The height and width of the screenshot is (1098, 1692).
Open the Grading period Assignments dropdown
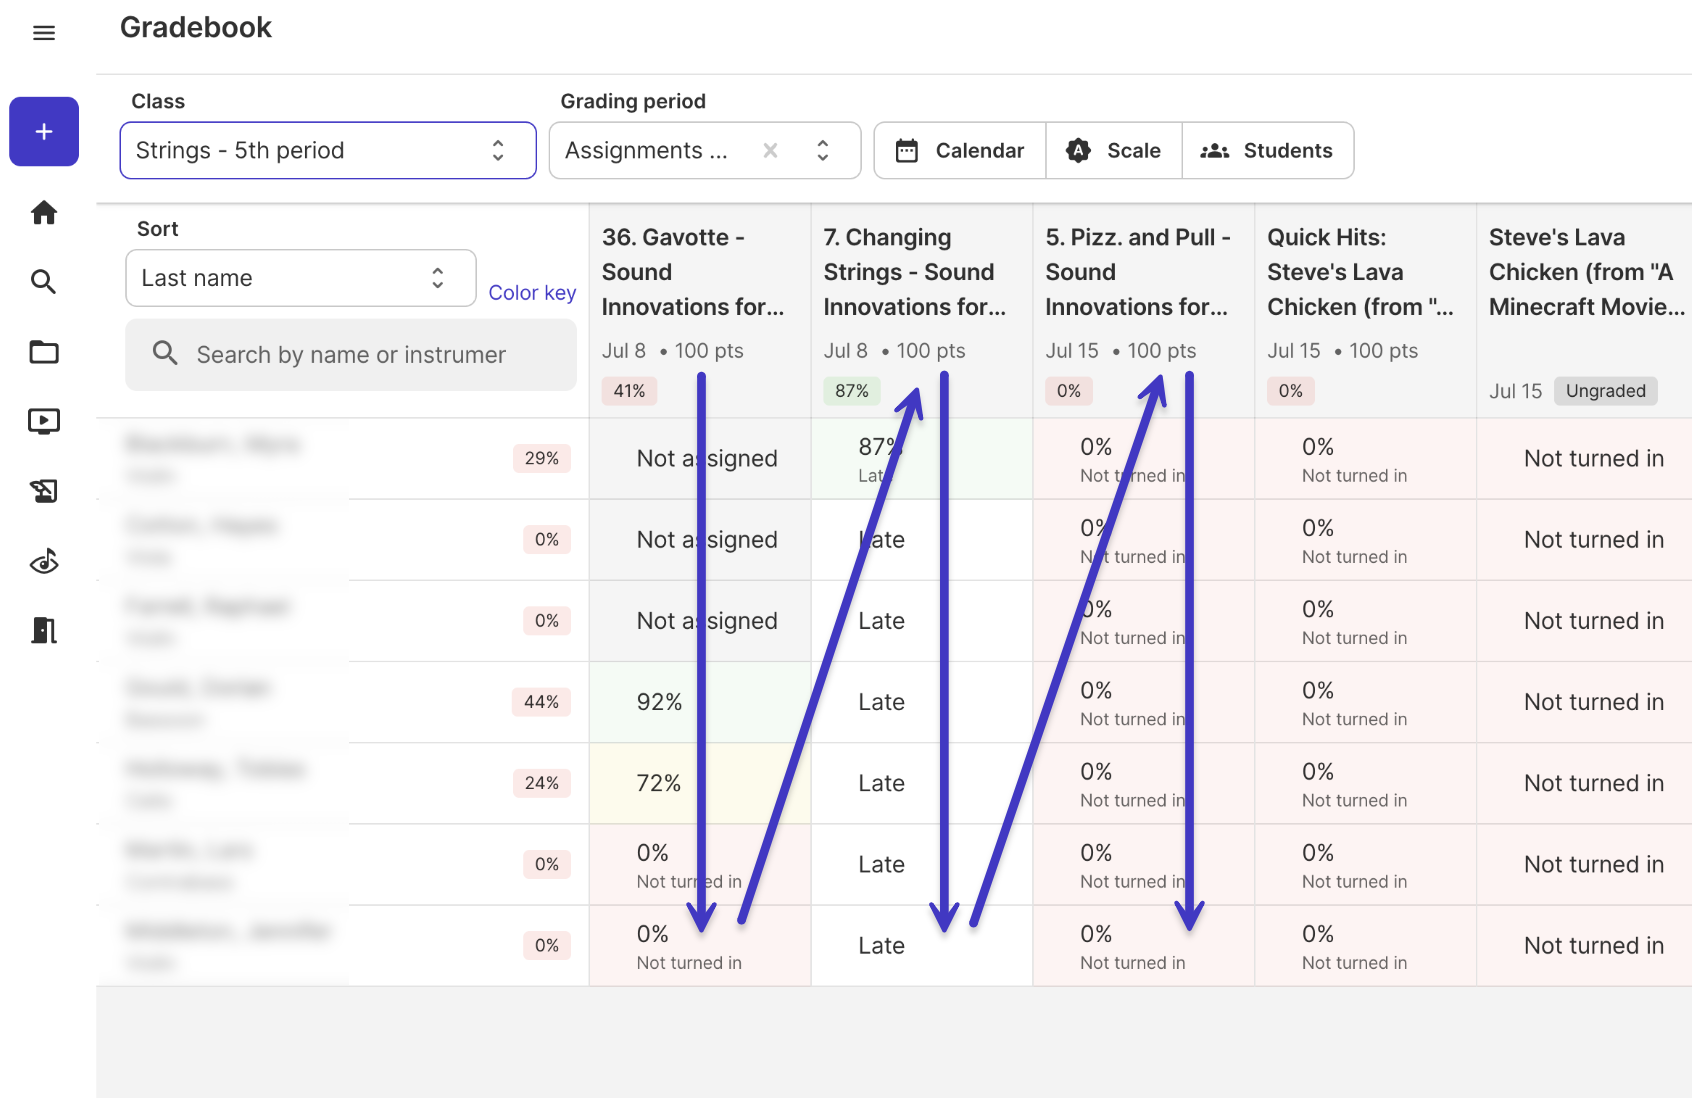pos(705,150)
